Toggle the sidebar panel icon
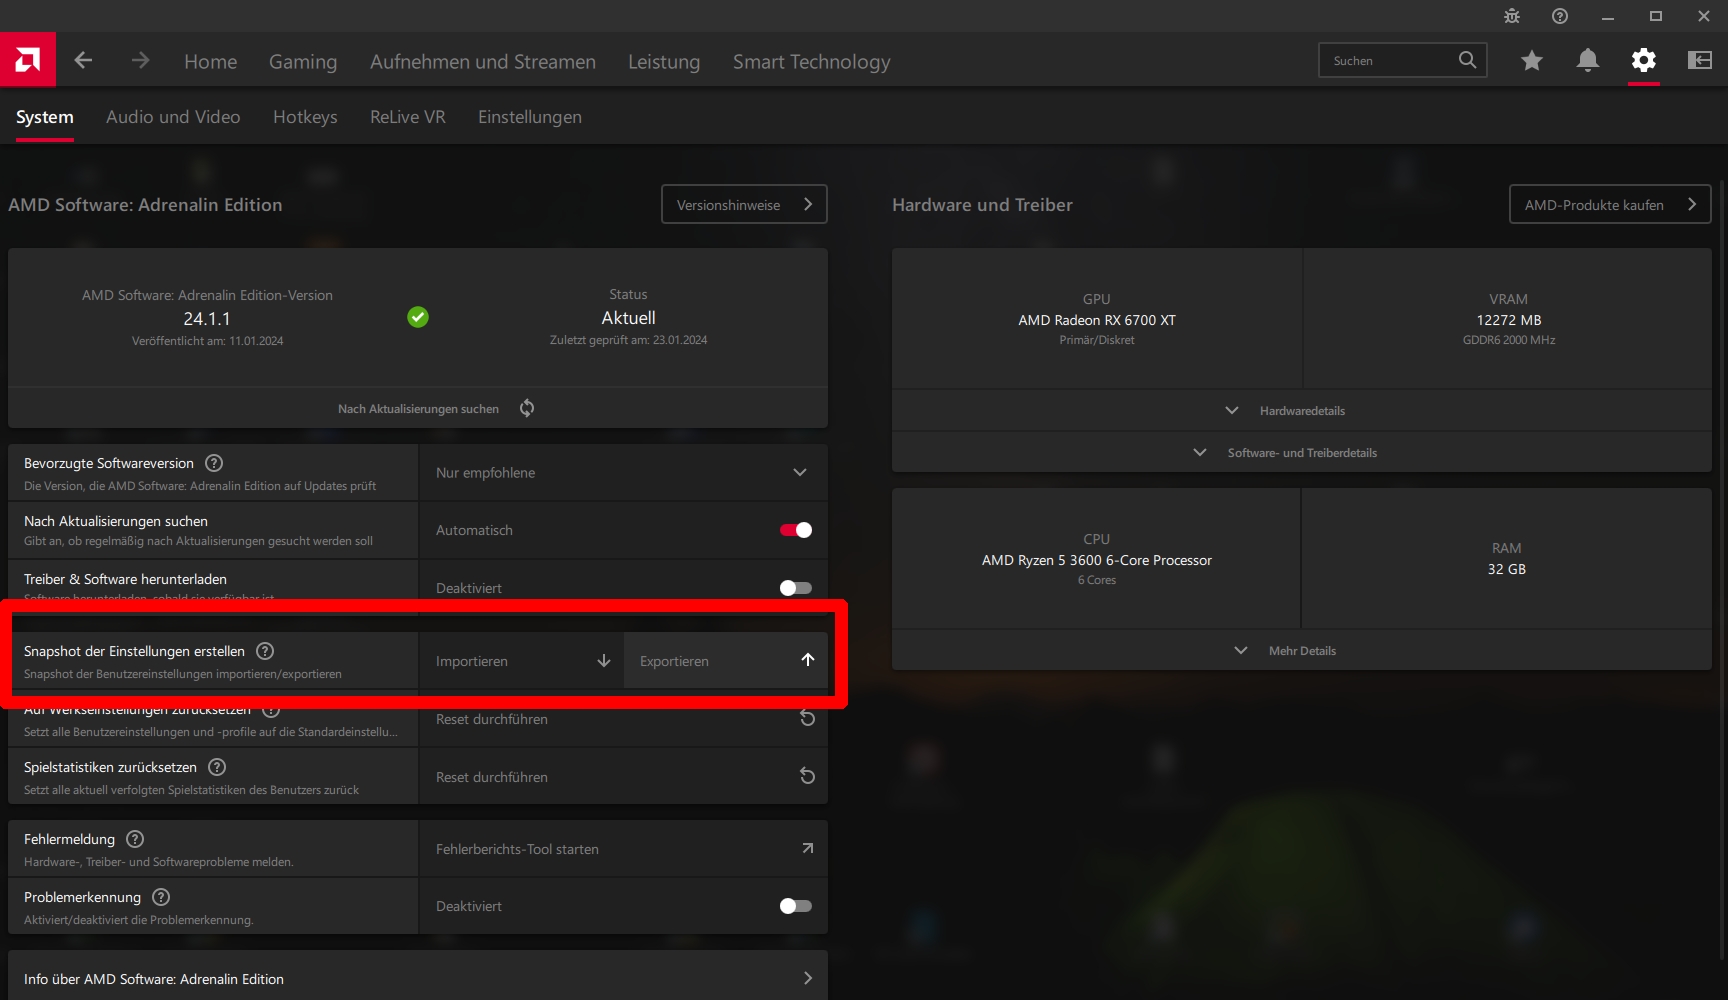 (x=1699, y=60)
